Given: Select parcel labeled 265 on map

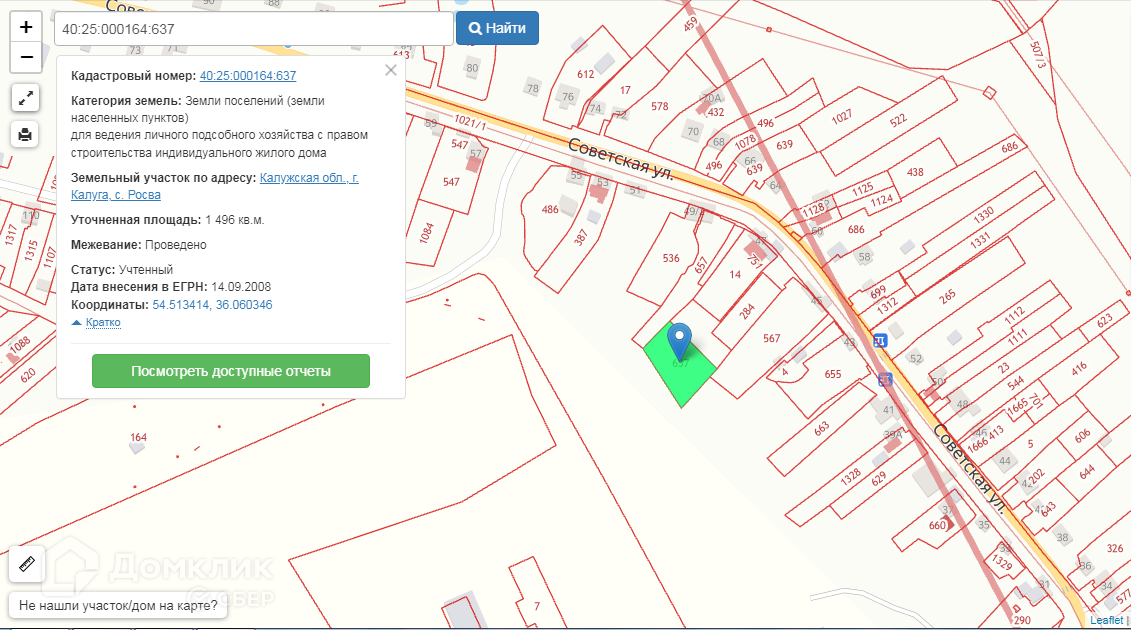Looking at the screenshot, I should click(x=947, y=295).
